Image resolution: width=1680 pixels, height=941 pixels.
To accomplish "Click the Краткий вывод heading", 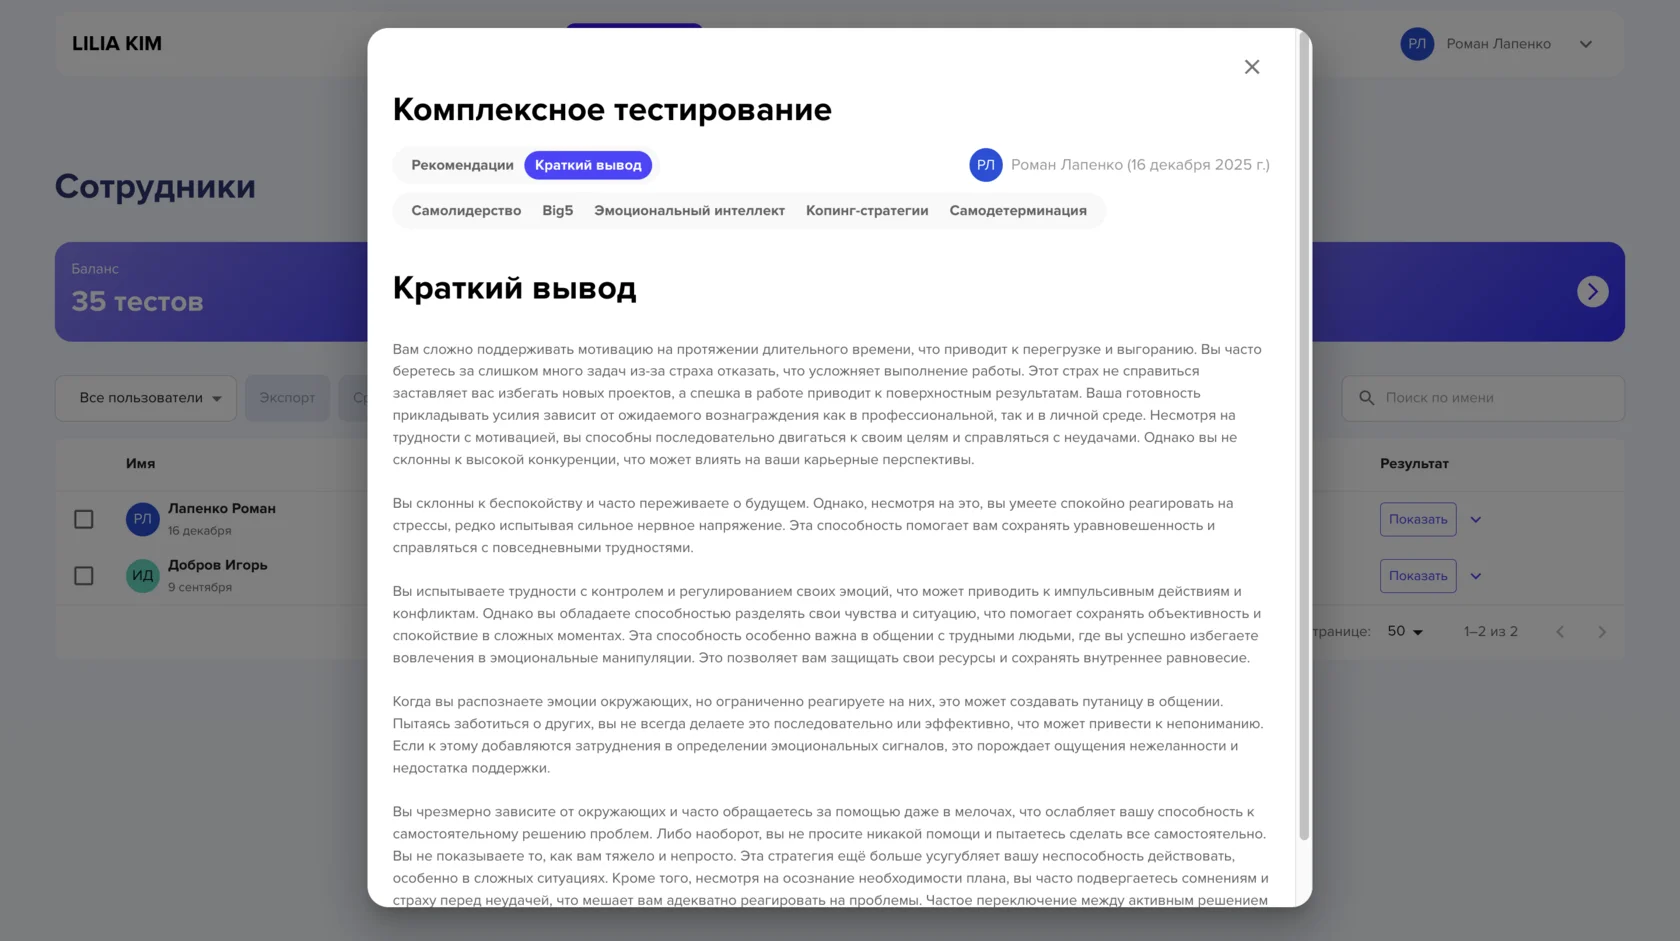I will [514, 289].
